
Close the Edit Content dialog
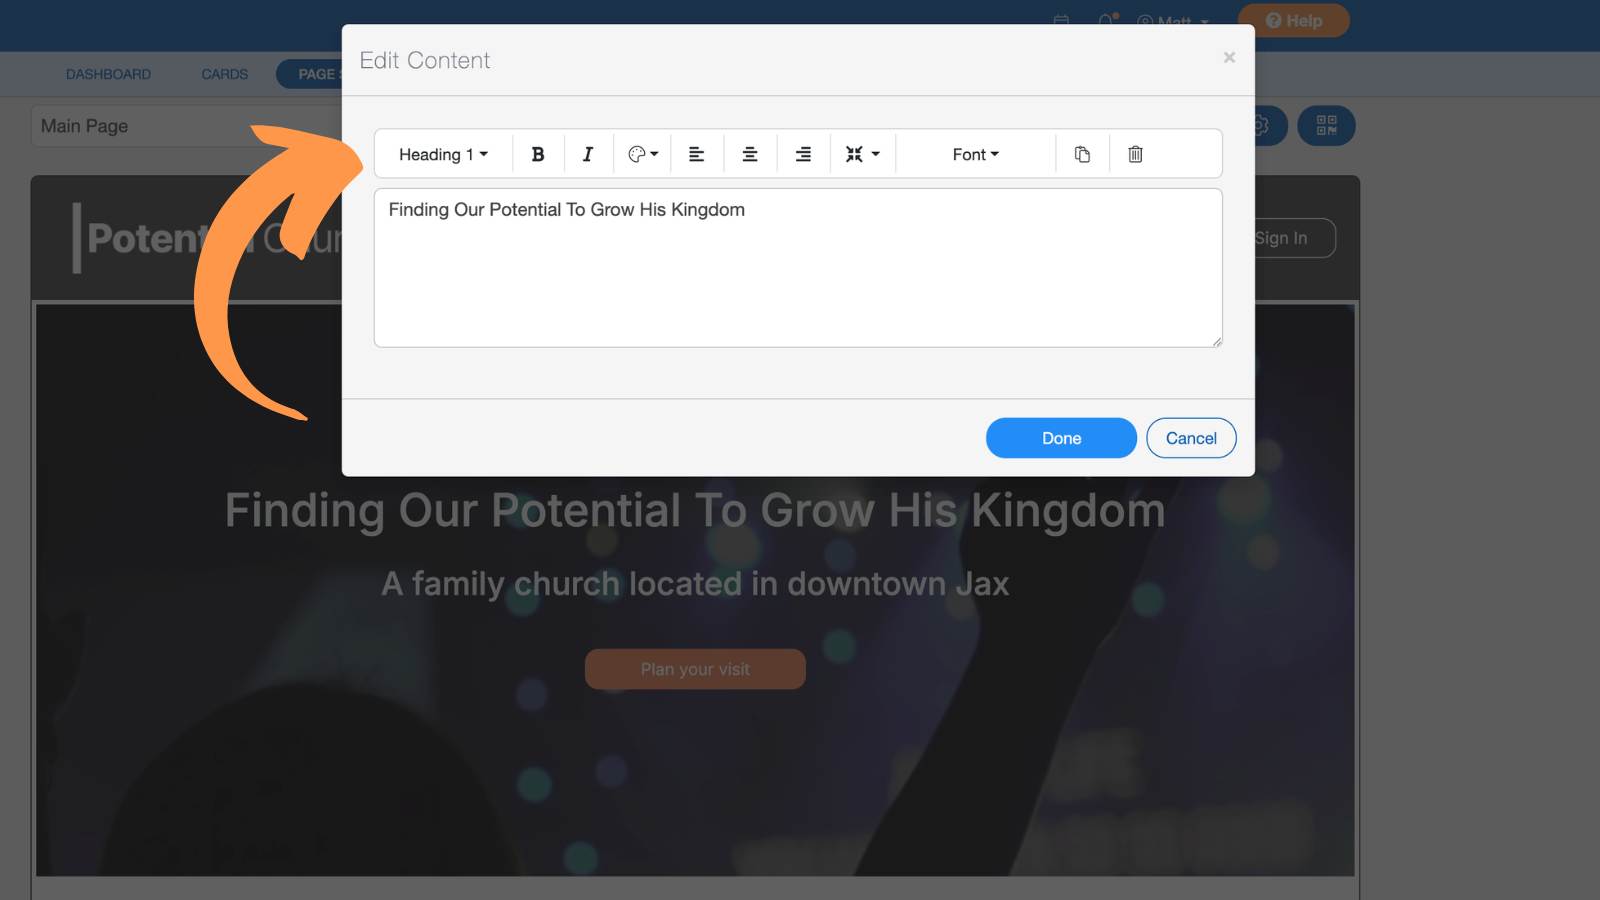(x=1229, y=57)
